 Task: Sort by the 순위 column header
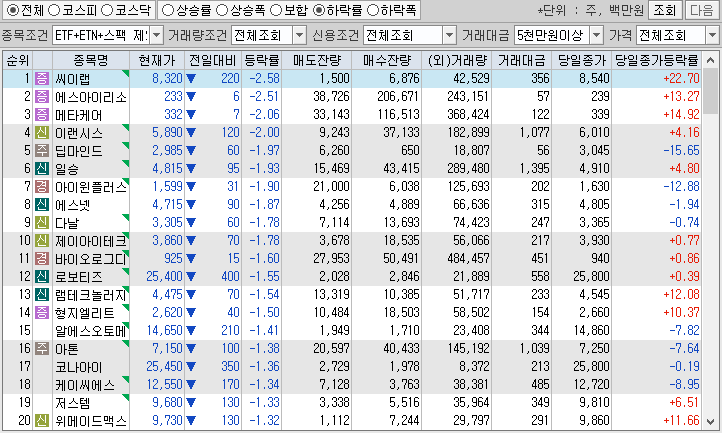pos(18,60)
